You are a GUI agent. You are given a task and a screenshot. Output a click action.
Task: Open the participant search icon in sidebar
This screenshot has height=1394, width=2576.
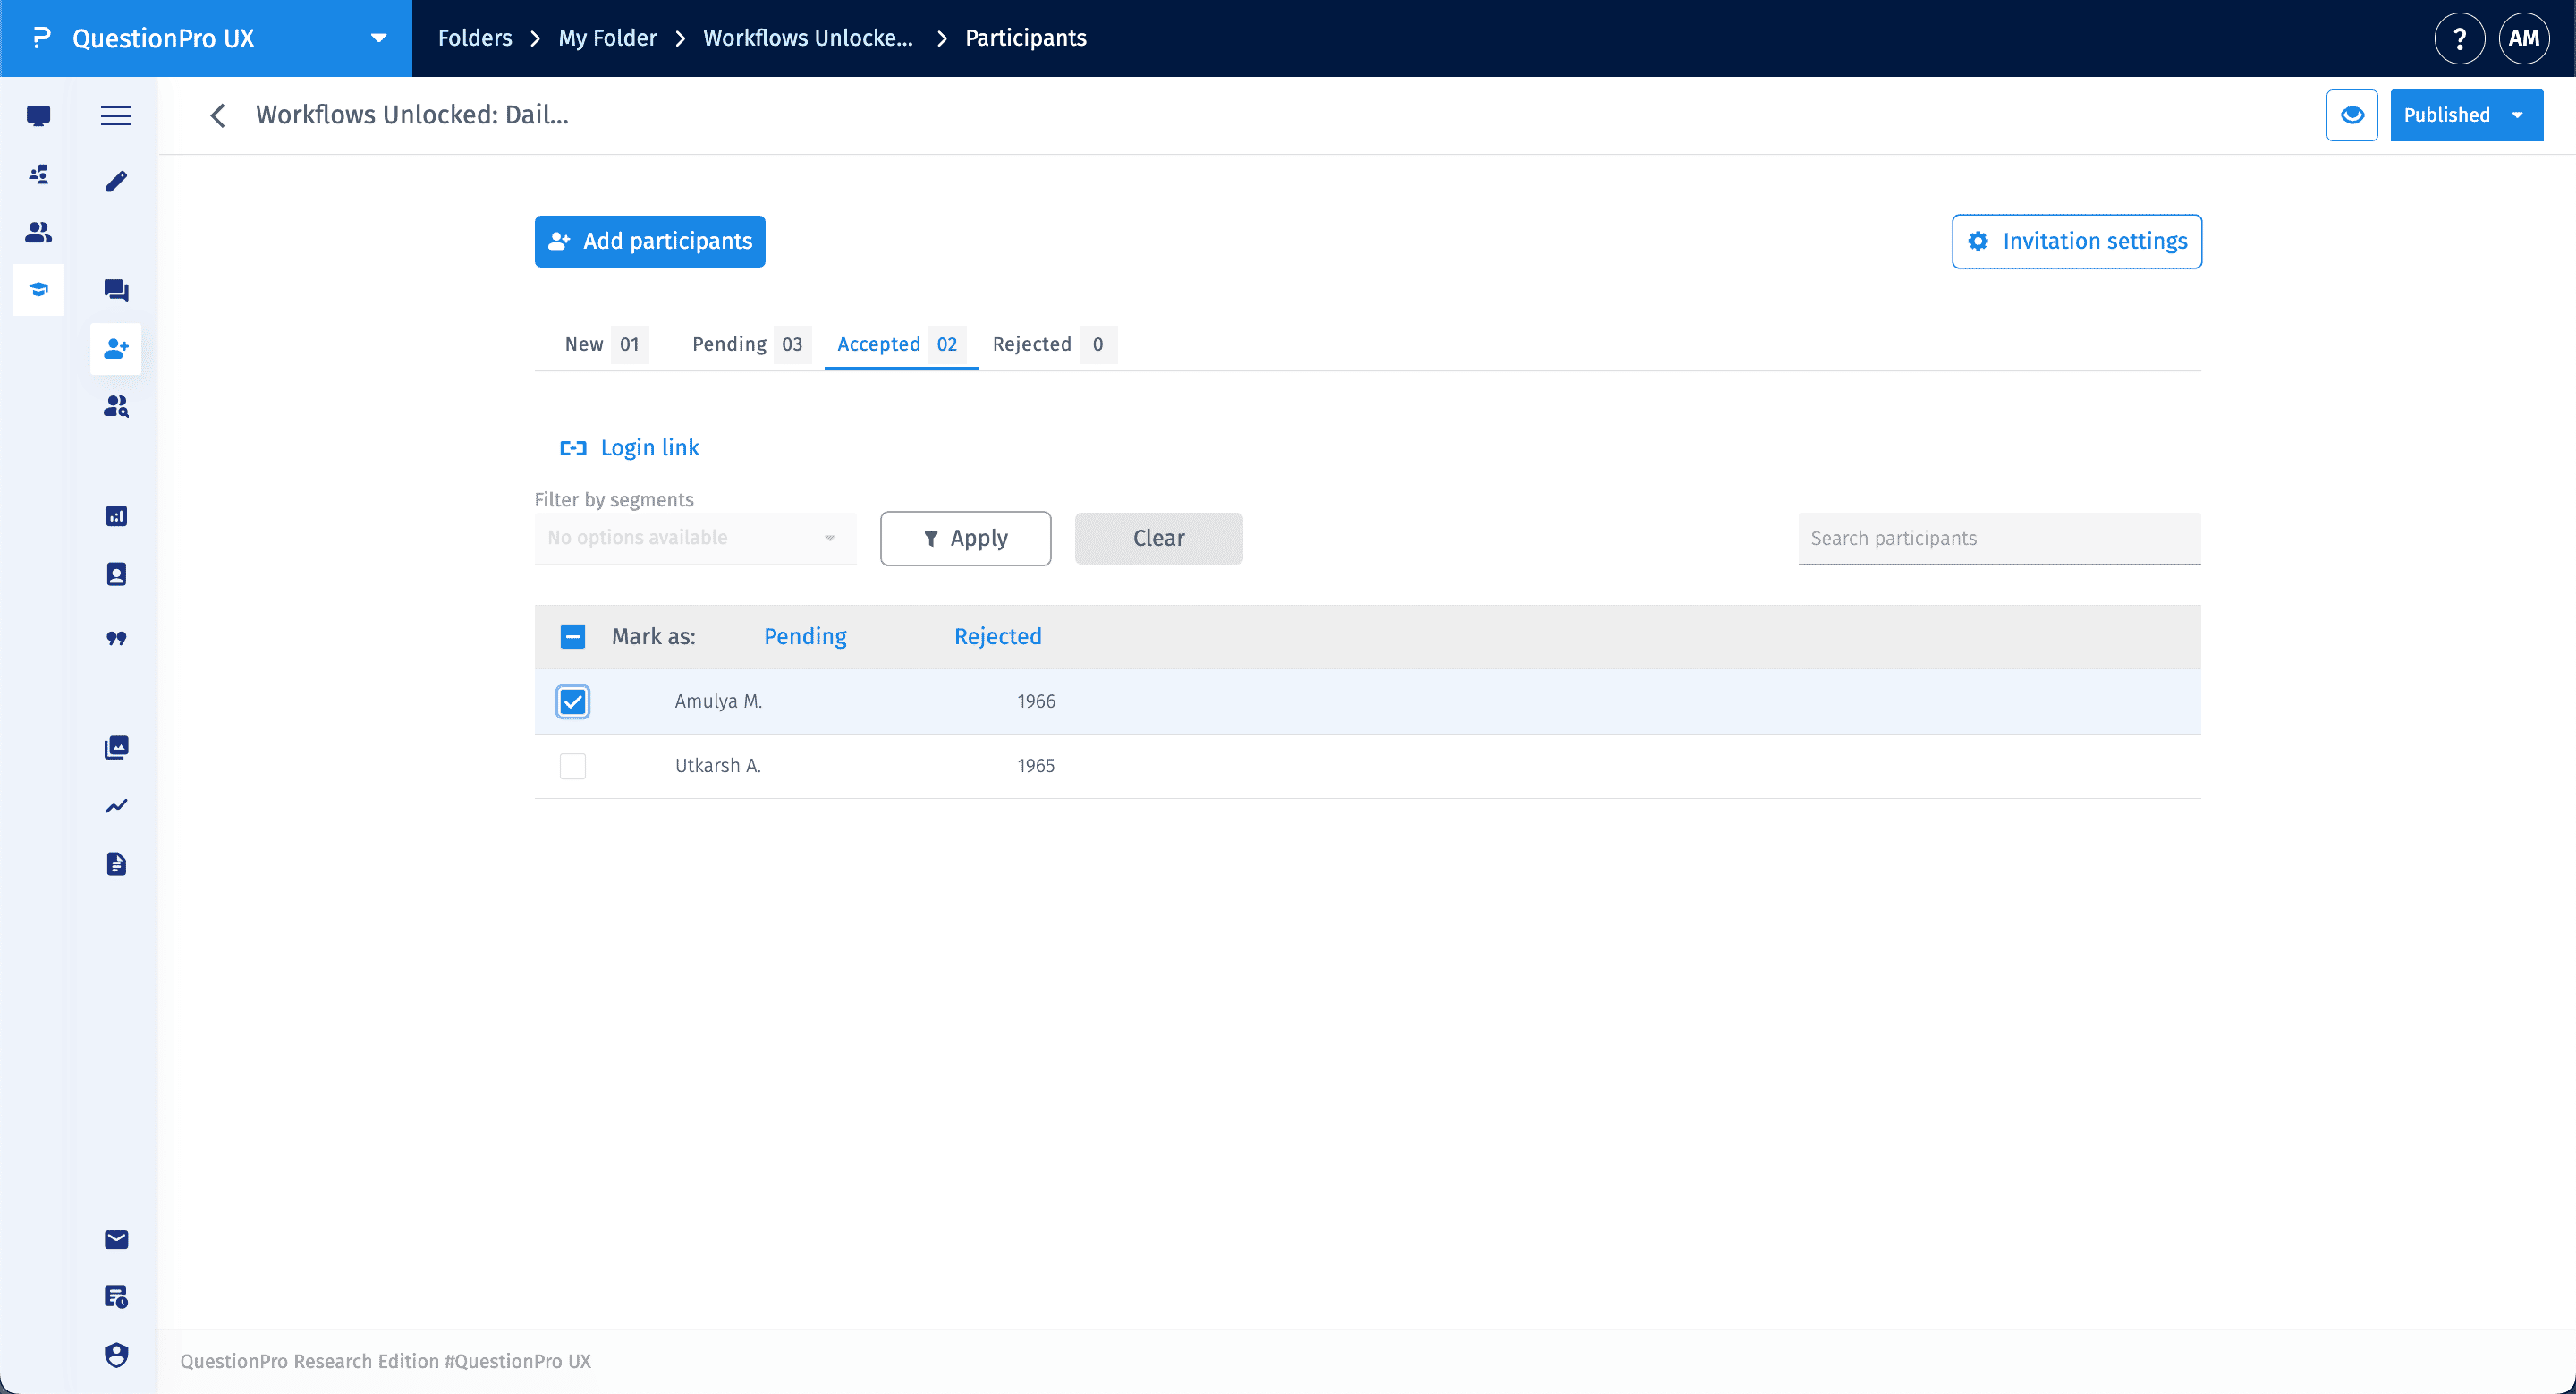(x=116, y=406)
